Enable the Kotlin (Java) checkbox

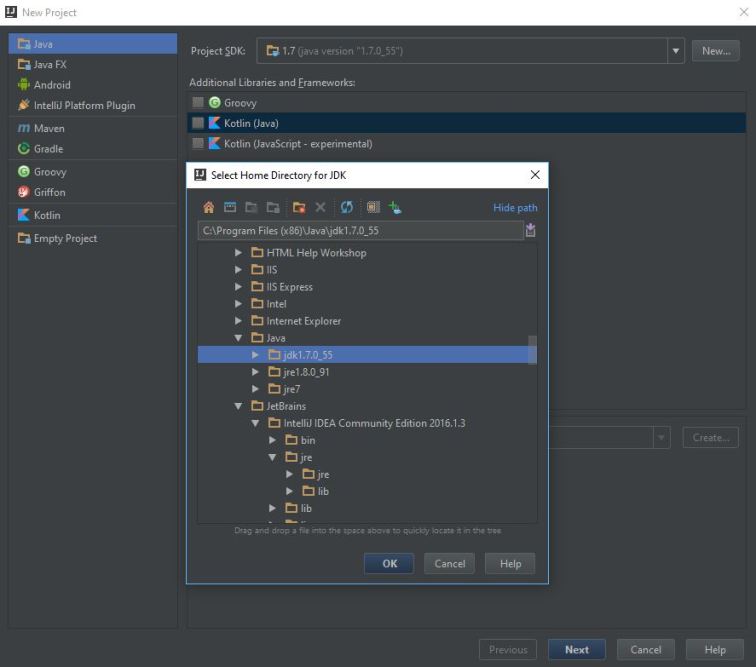click(198, 123)
